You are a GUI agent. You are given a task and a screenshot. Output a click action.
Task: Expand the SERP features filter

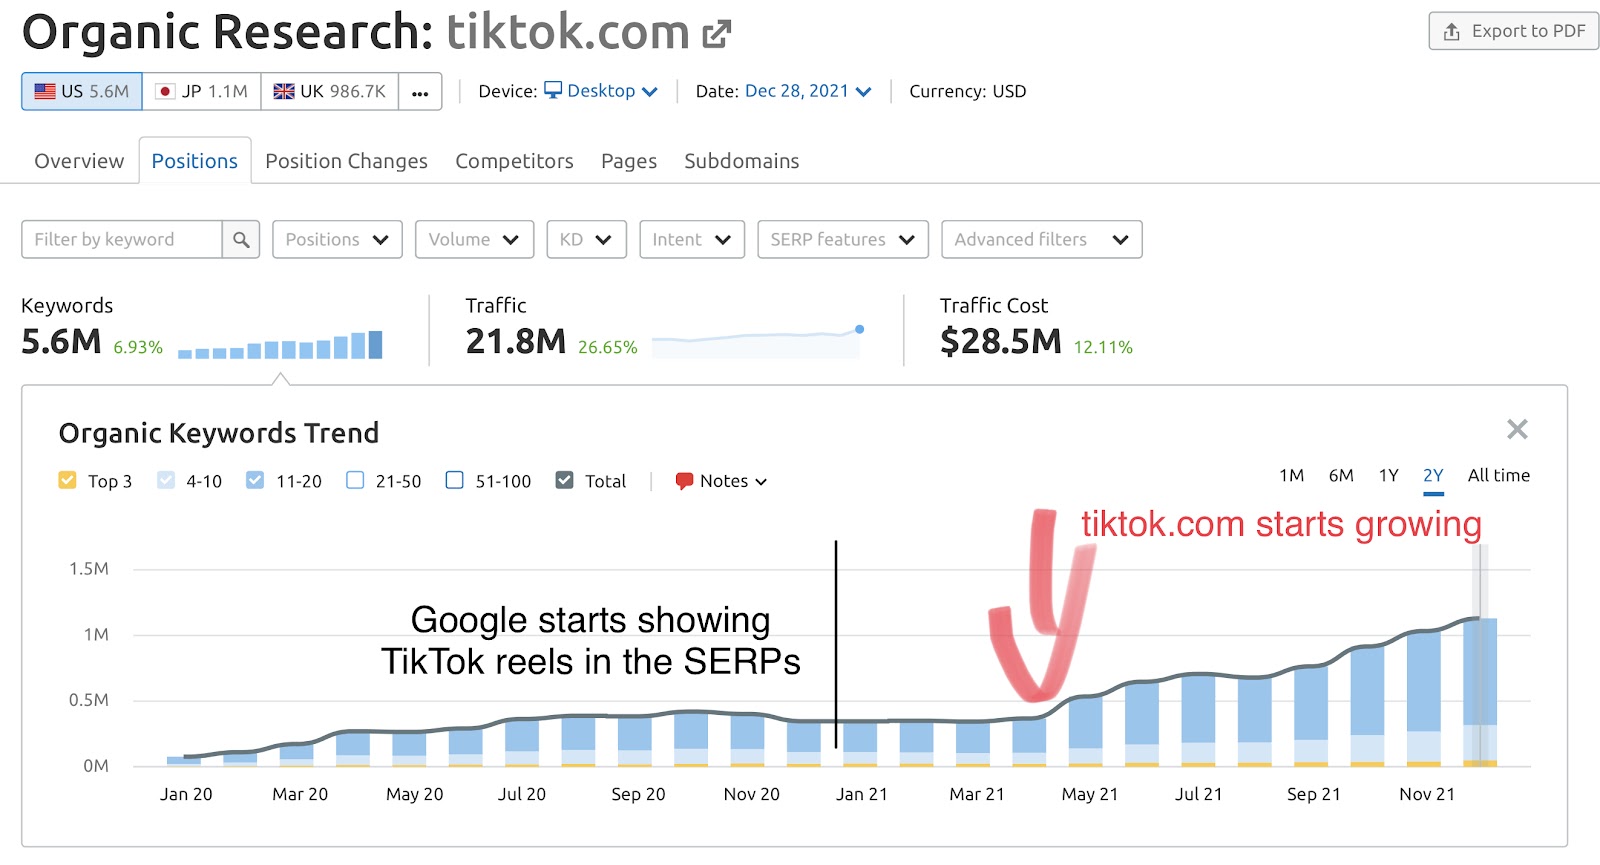click(843, 240)
